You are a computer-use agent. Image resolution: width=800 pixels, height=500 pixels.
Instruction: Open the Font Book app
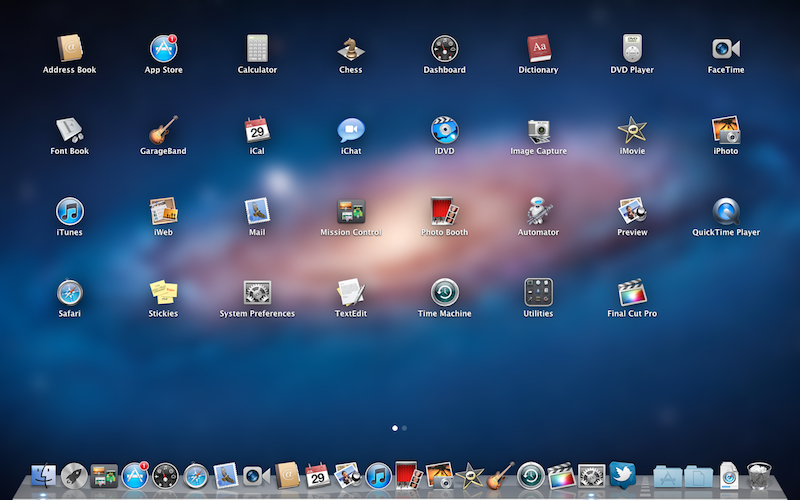point(69,130)
